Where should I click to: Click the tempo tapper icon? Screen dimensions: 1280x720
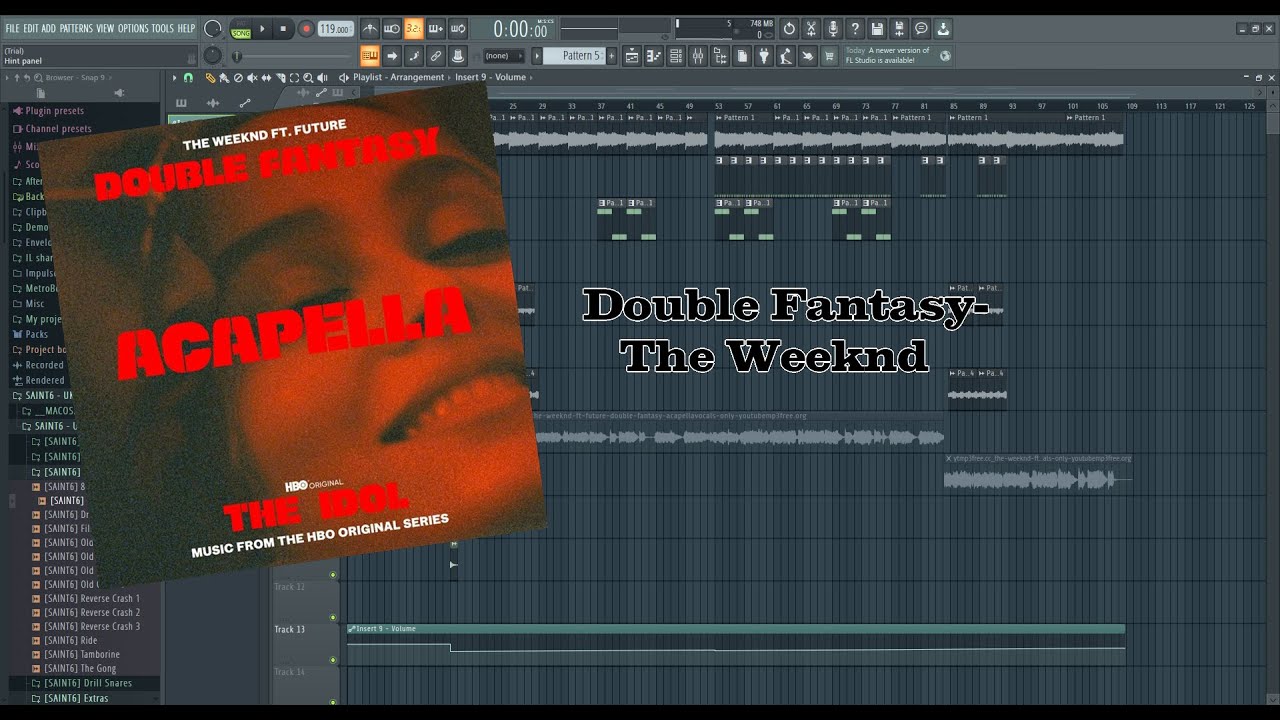pyautogui.click(x=786, y=56)
